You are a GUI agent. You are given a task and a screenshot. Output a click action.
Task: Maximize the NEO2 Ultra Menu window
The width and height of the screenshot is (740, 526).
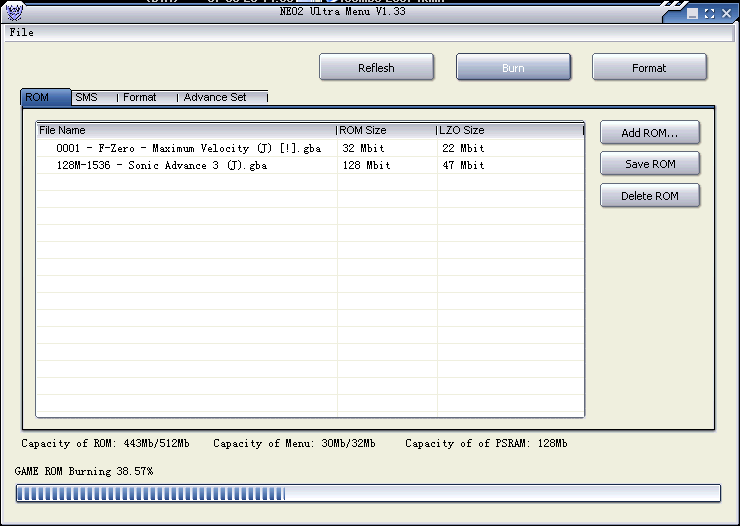pyautogui.click(x=709, y=13)
